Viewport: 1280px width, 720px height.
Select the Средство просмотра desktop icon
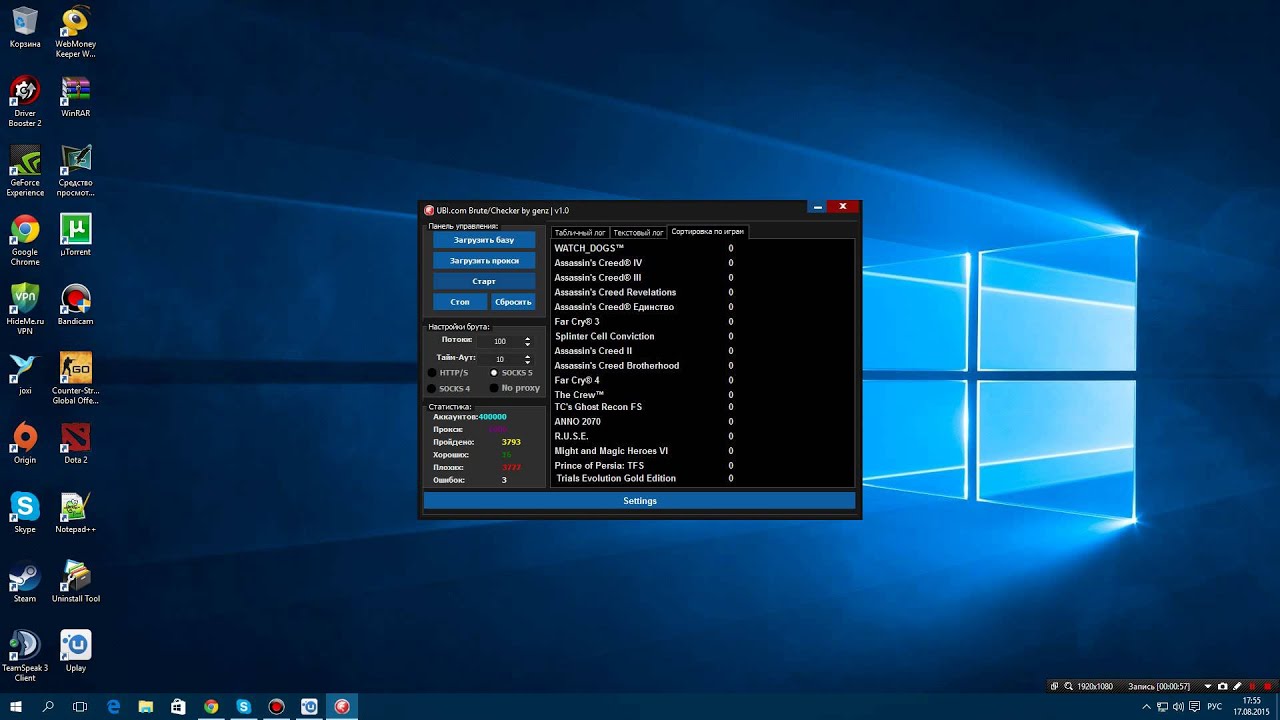75,170
